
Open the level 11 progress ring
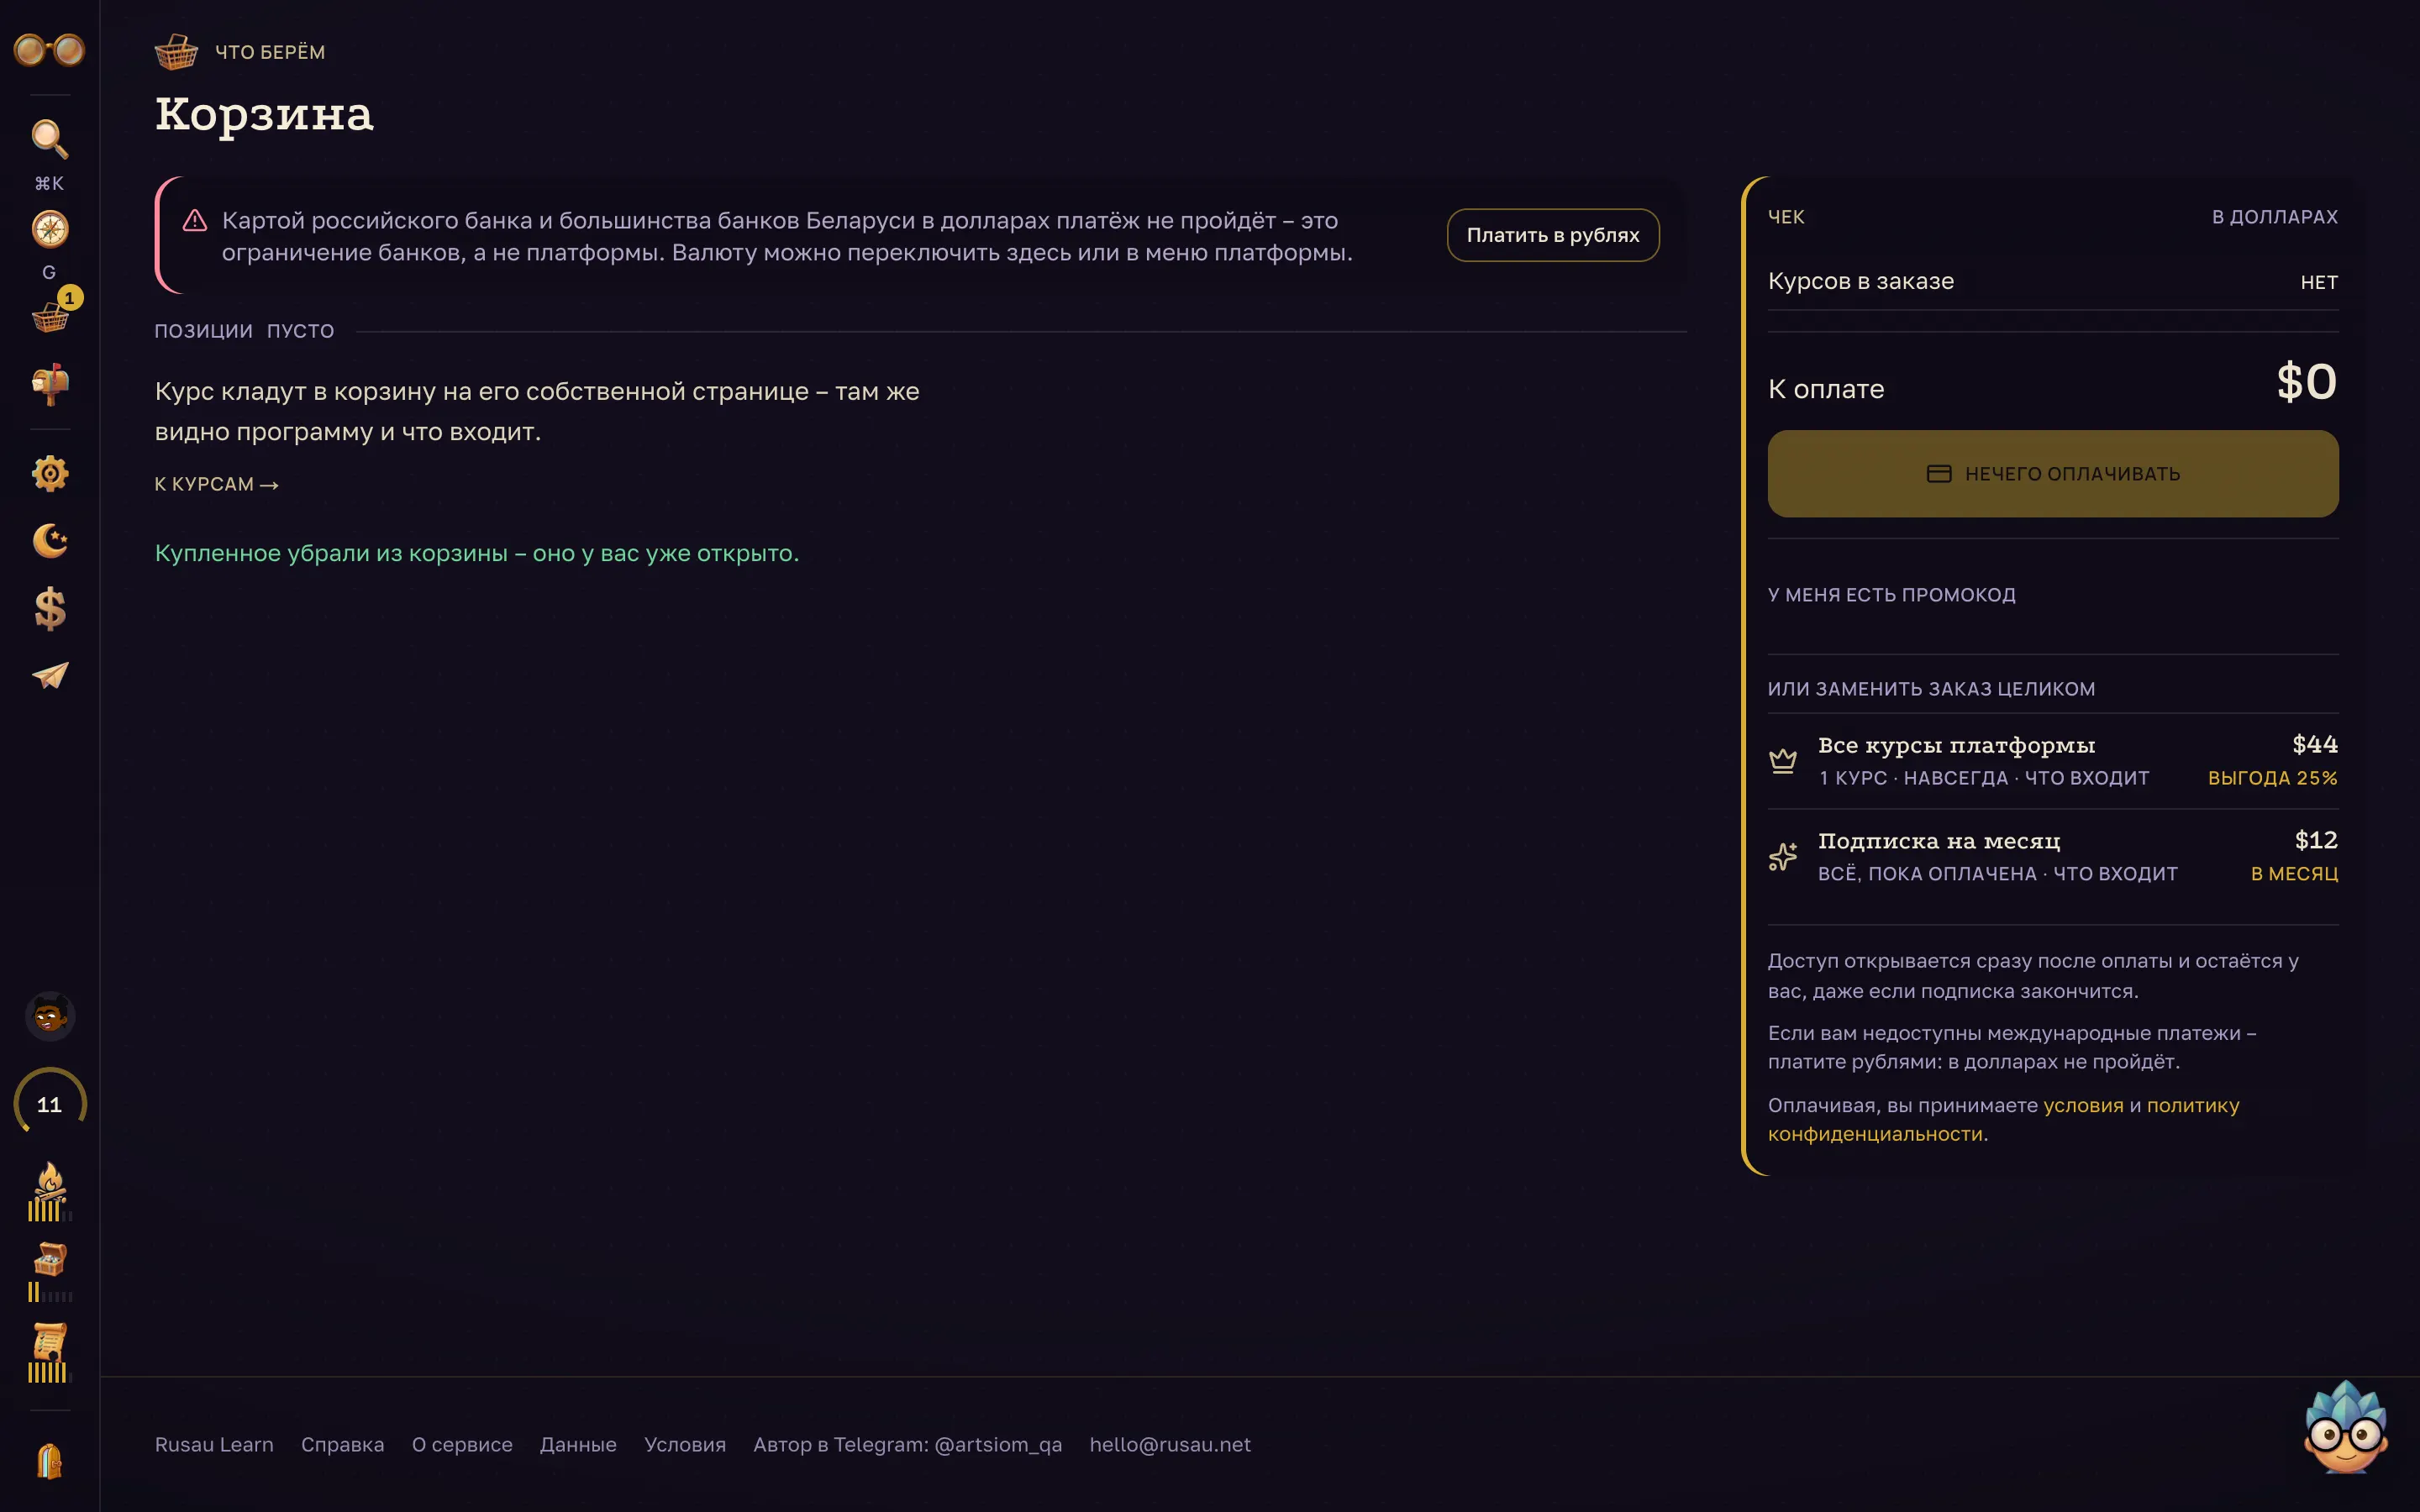click(x=49, y=1104)
